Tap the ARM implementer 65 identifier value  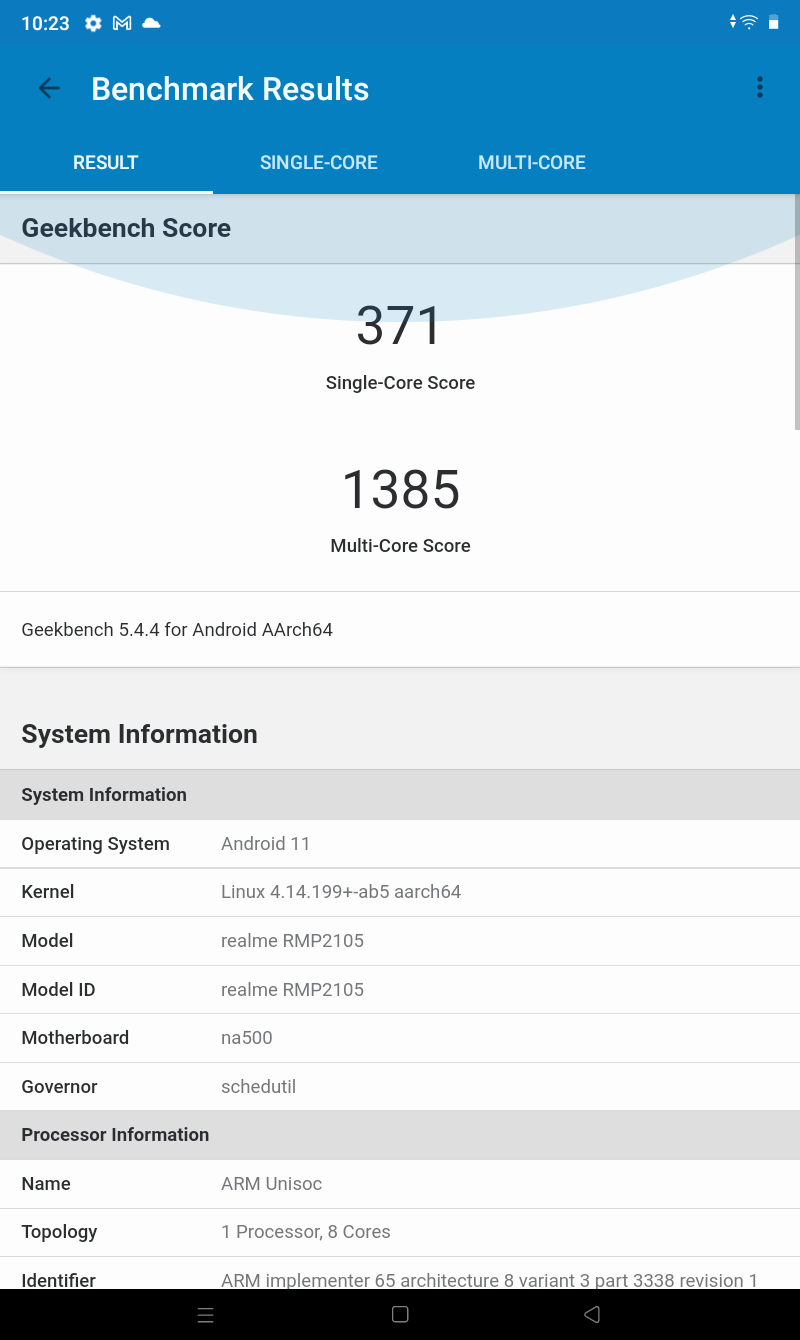click(490, 1280)
